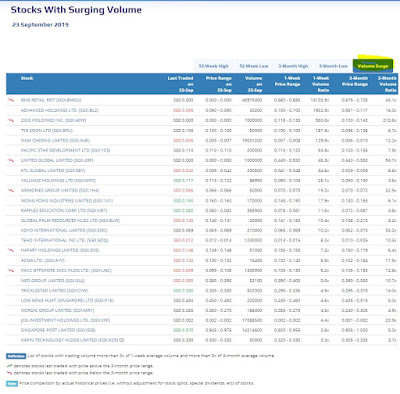The image size is (400, 394).
Task: Click the light blue Note badge
Action: click(12, 383)
